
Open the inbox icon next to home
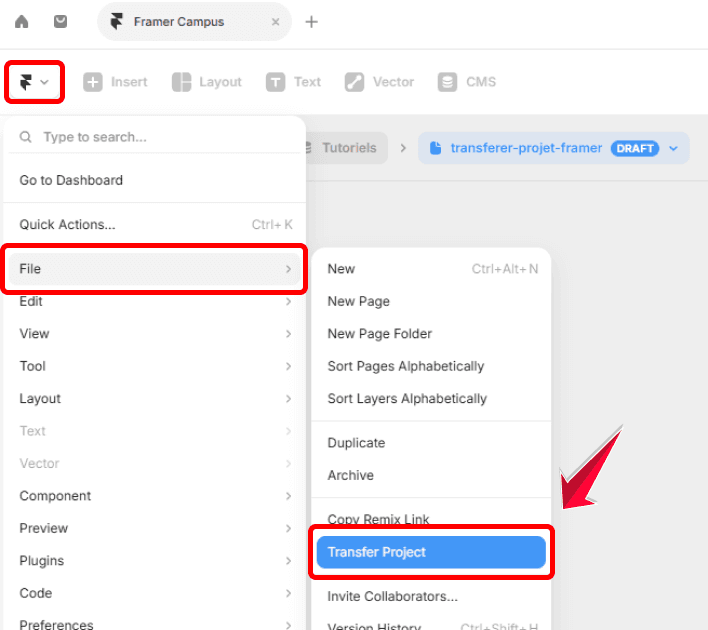pyautogui.click(x=60, y=21)
